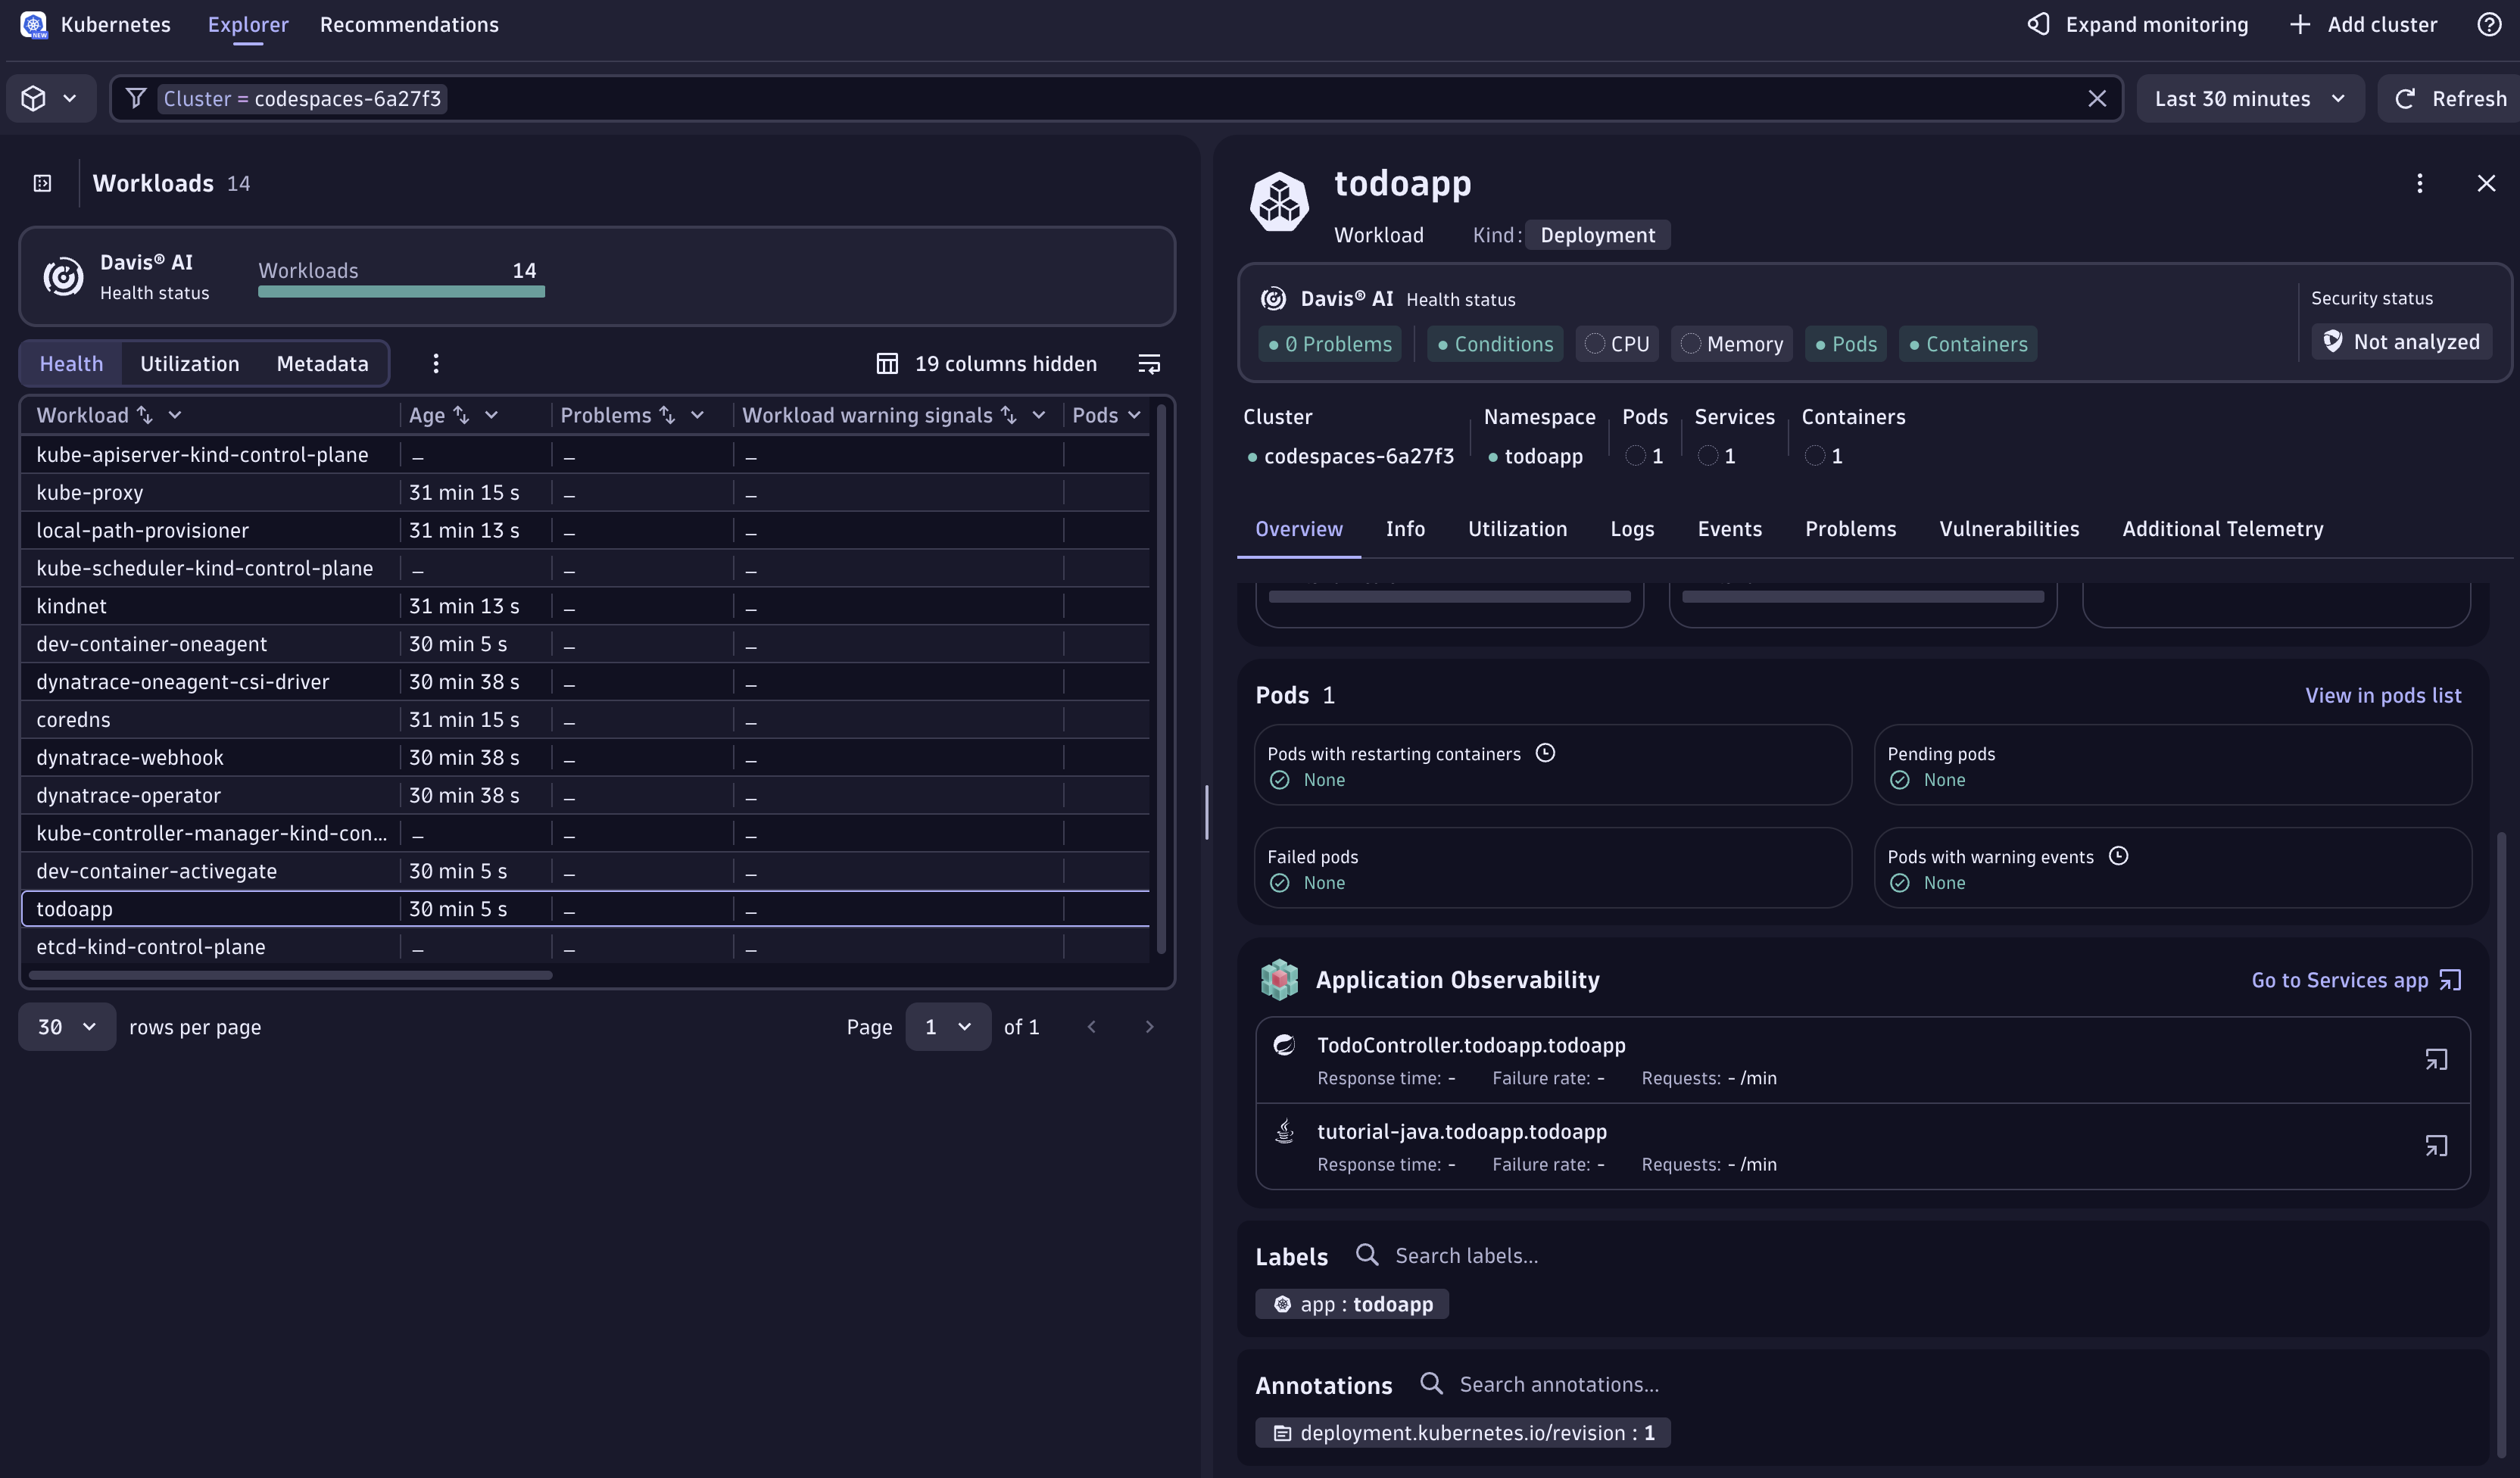Open the Logs tab for todoapp

click(x=1632, y=528)
